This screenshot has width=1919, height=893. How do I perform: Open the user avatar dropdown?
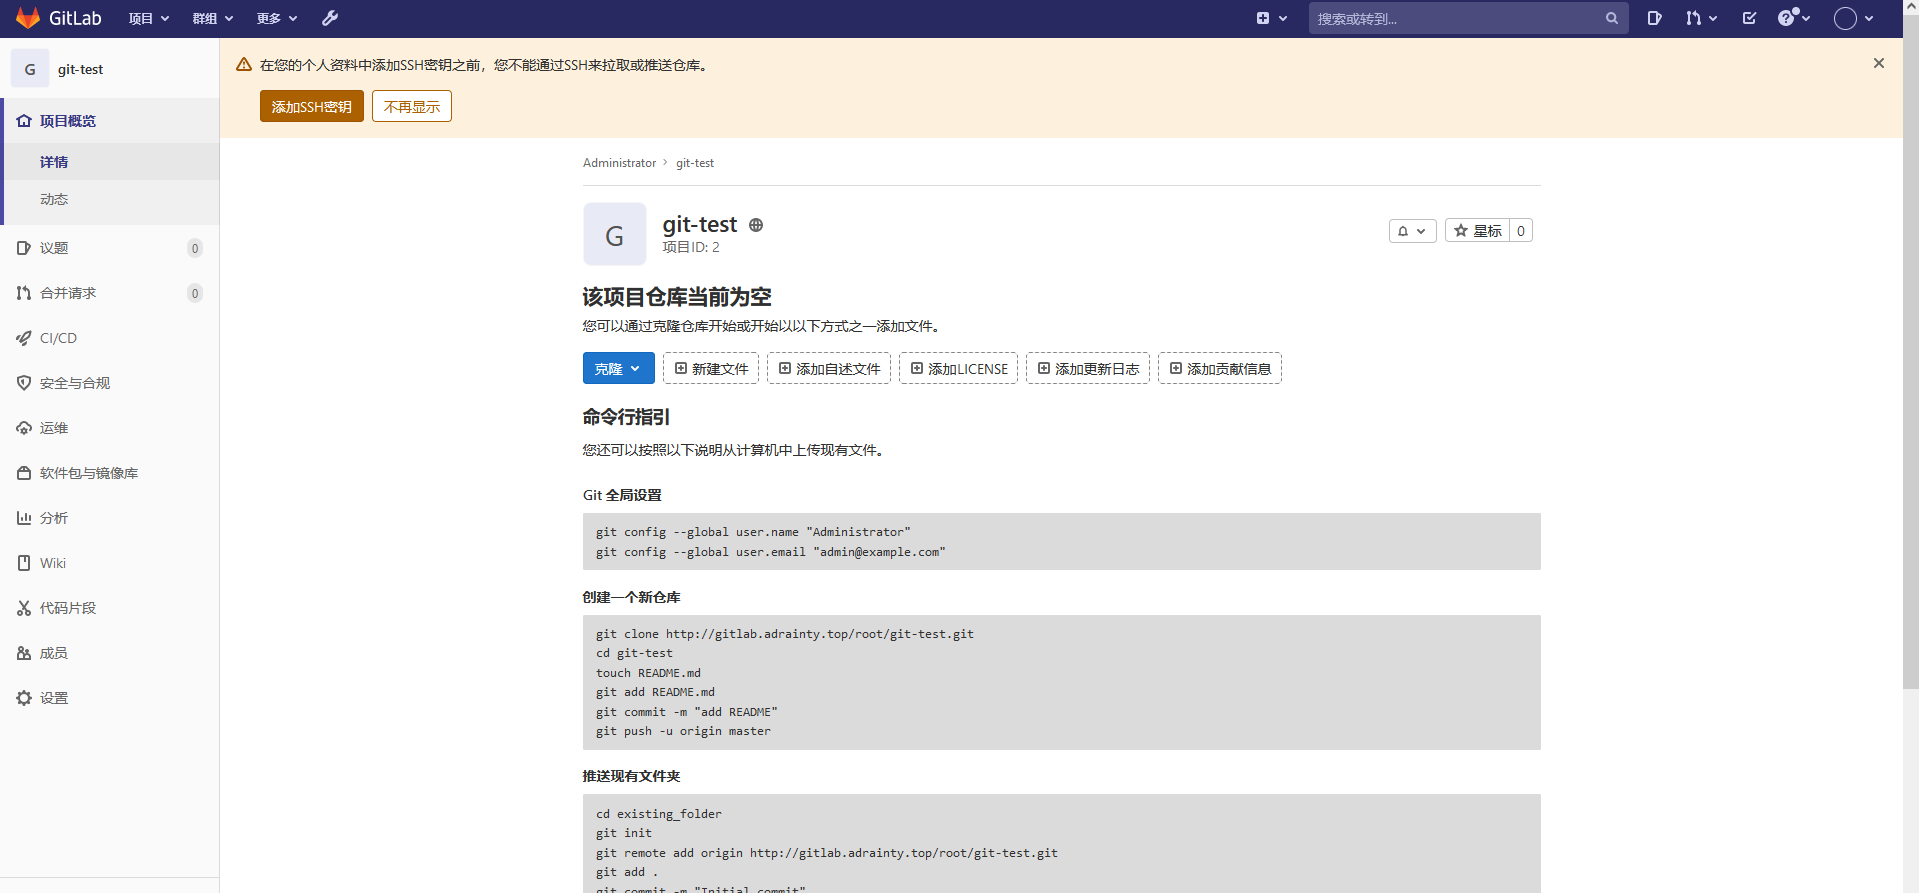click(1854, 18)
